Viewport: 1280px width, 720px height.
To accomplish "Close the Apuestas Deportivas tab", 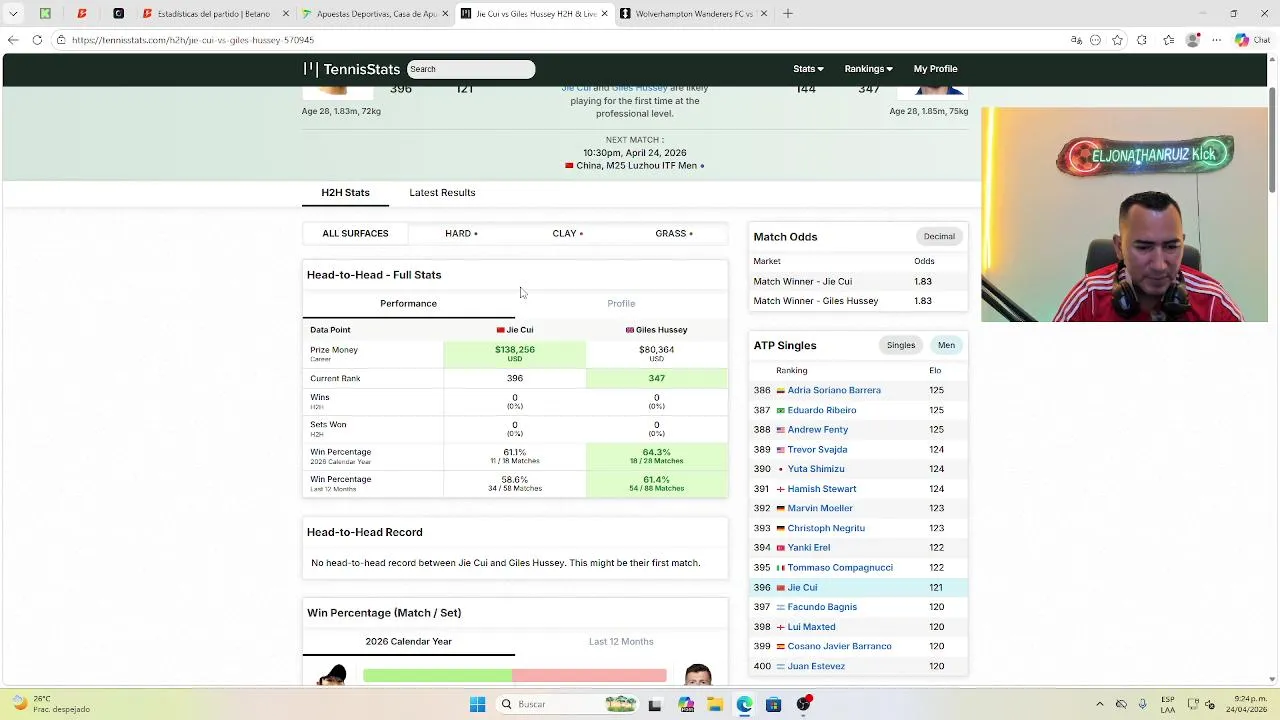I will (445, 14).
